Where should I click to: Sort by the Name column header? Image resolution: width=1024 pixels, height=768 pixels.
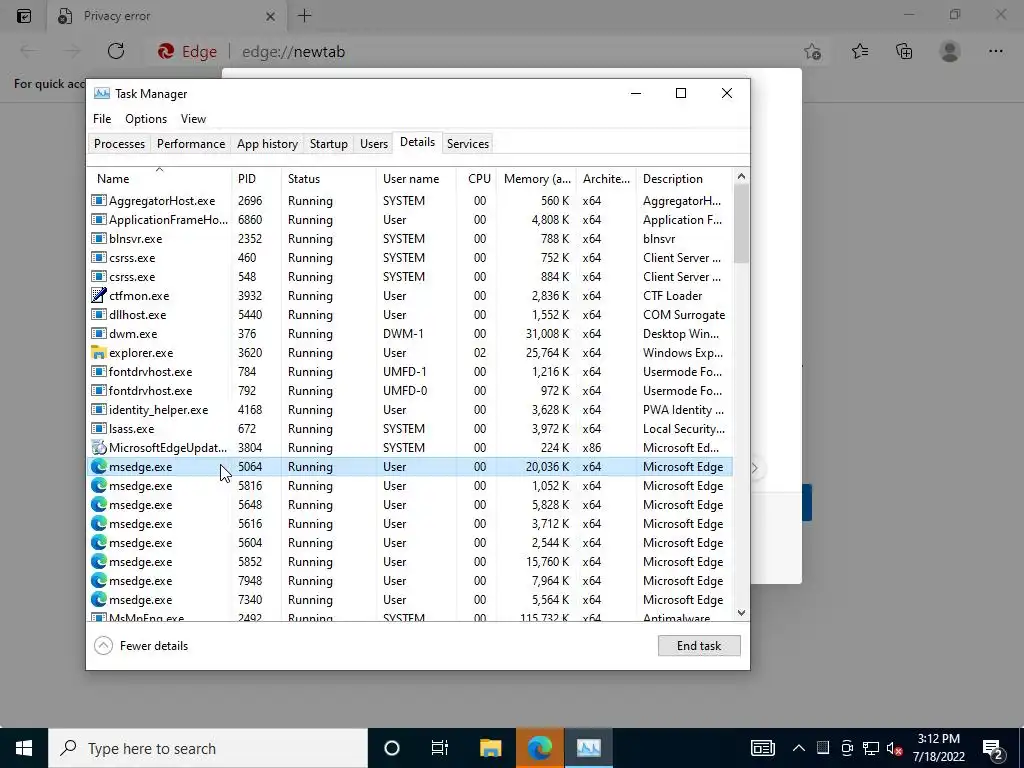[159, 179]
